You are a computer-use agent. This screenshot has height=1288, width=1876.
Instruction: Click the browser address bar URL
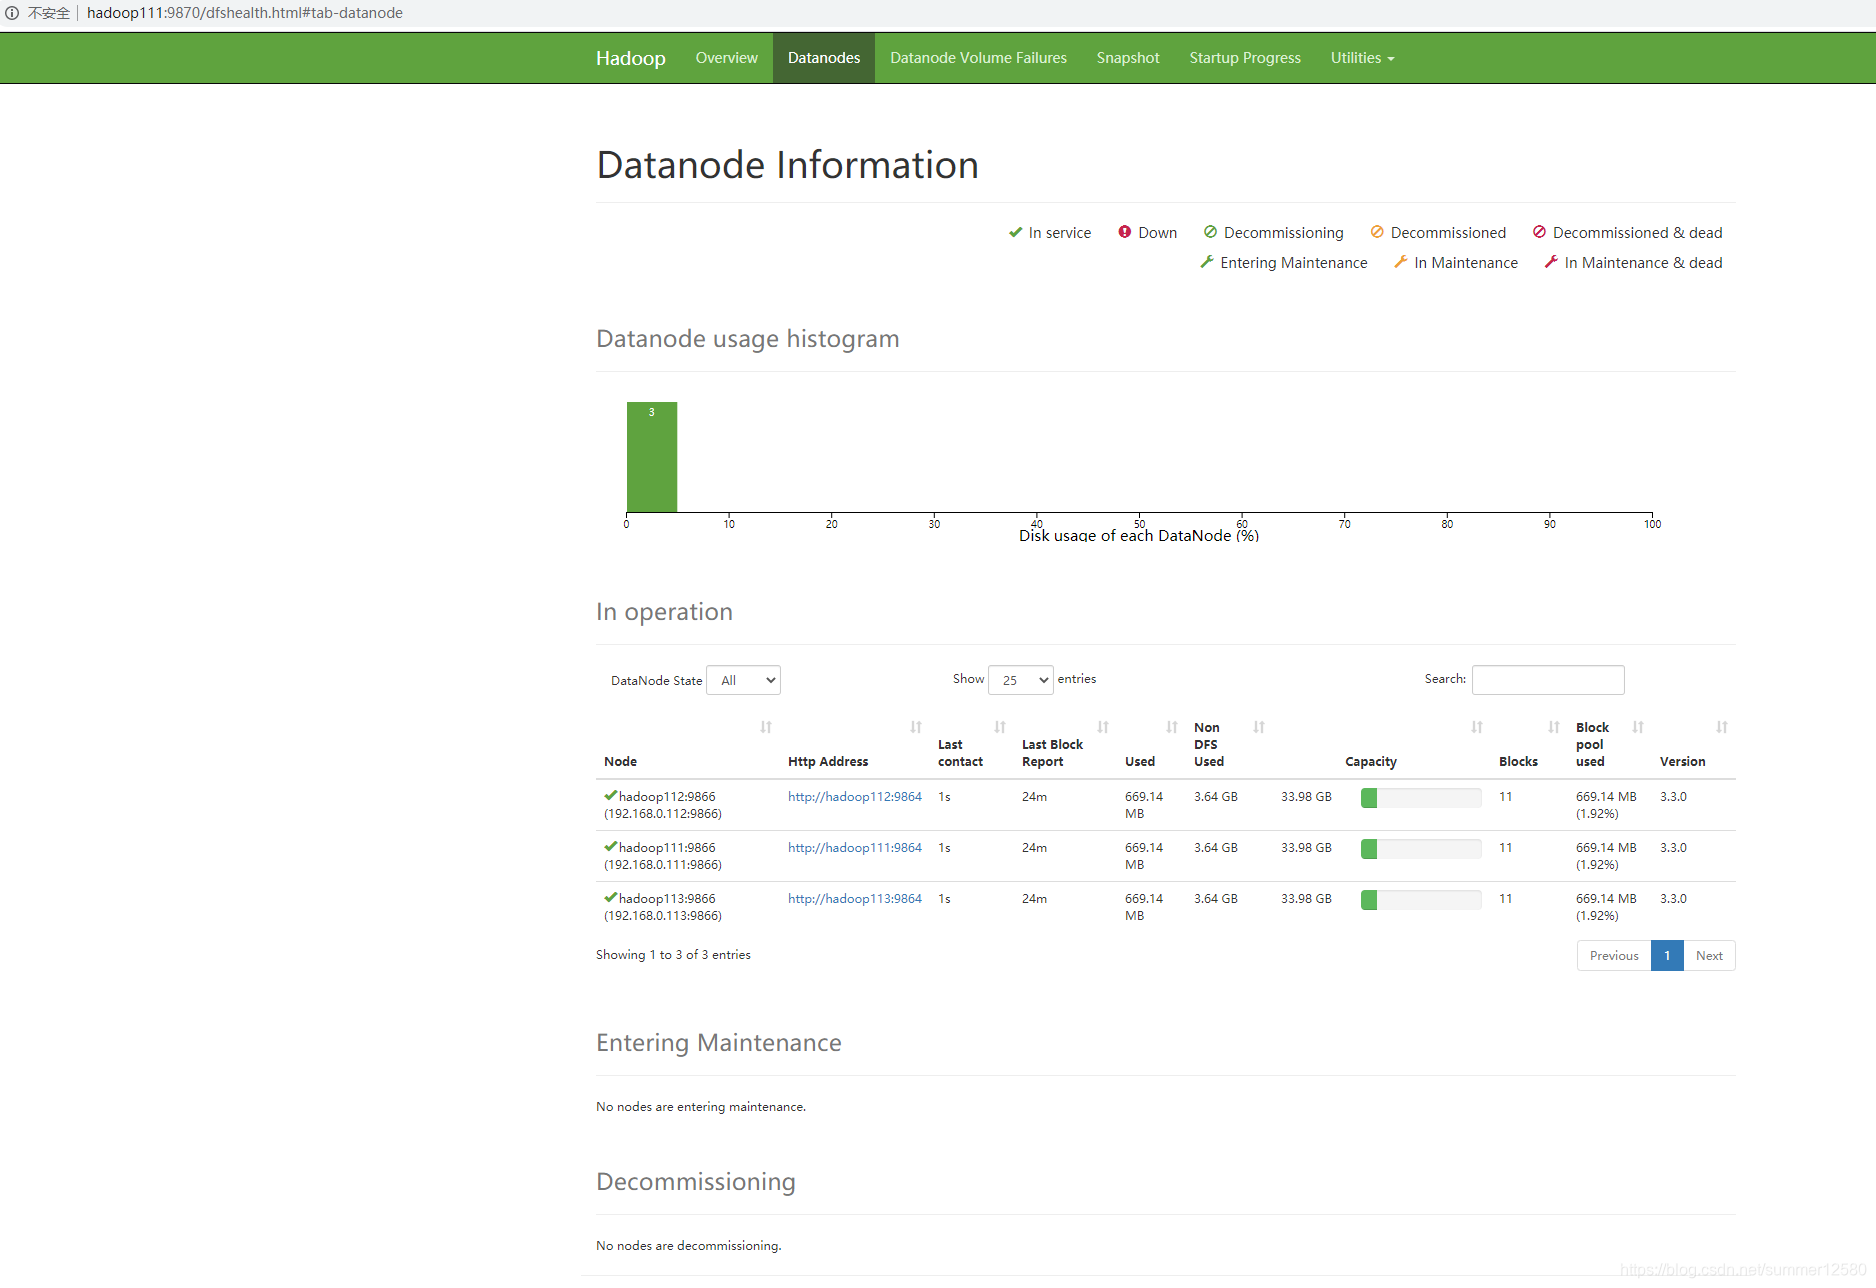point(245,13)
